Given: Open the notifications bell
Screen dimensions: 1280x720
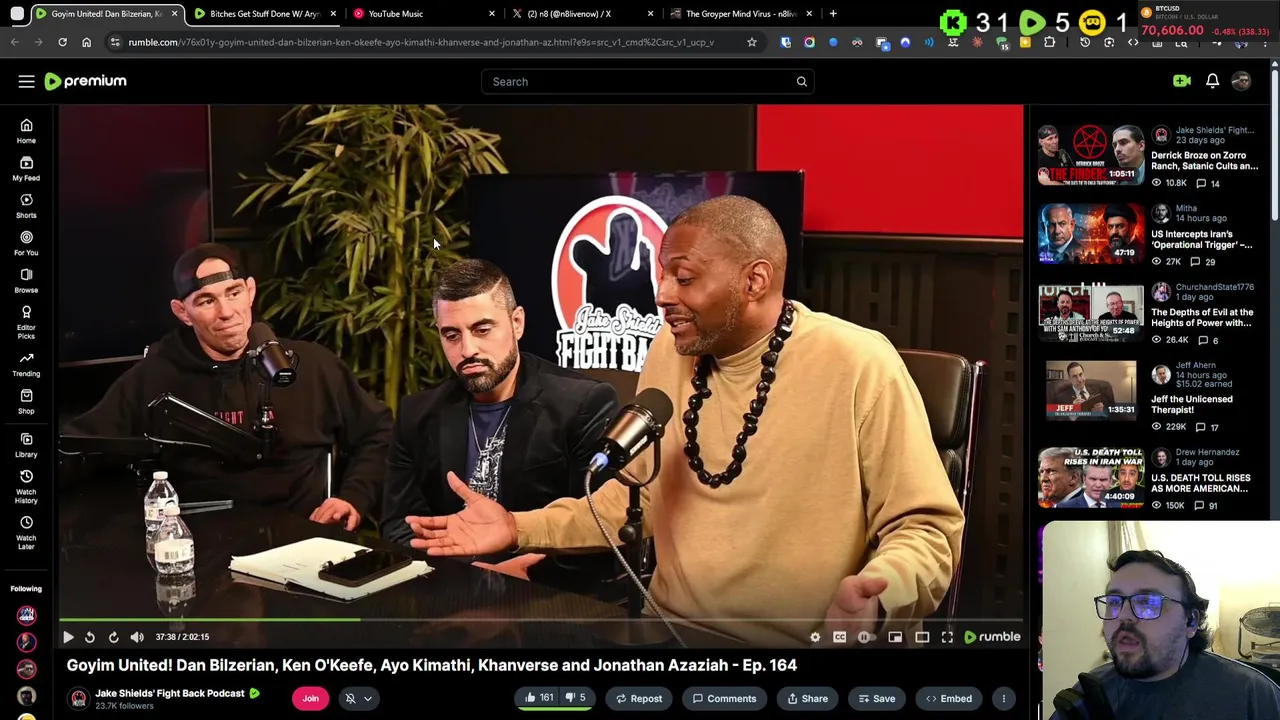Looking at the screenshot, I should (x=1212, y=81).
